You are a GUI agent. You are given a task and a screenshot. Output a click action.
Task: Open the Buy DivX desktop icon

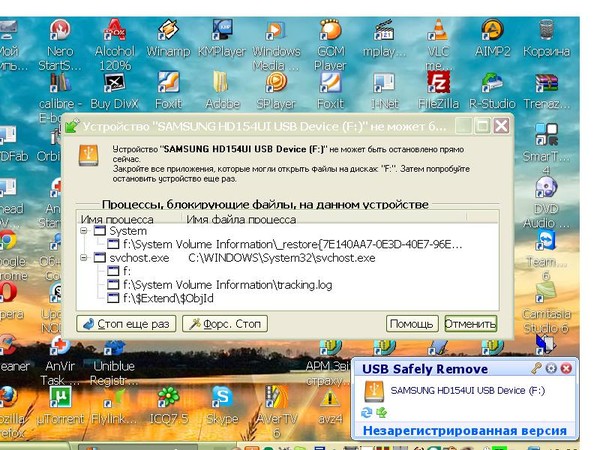tap(114, 92)
